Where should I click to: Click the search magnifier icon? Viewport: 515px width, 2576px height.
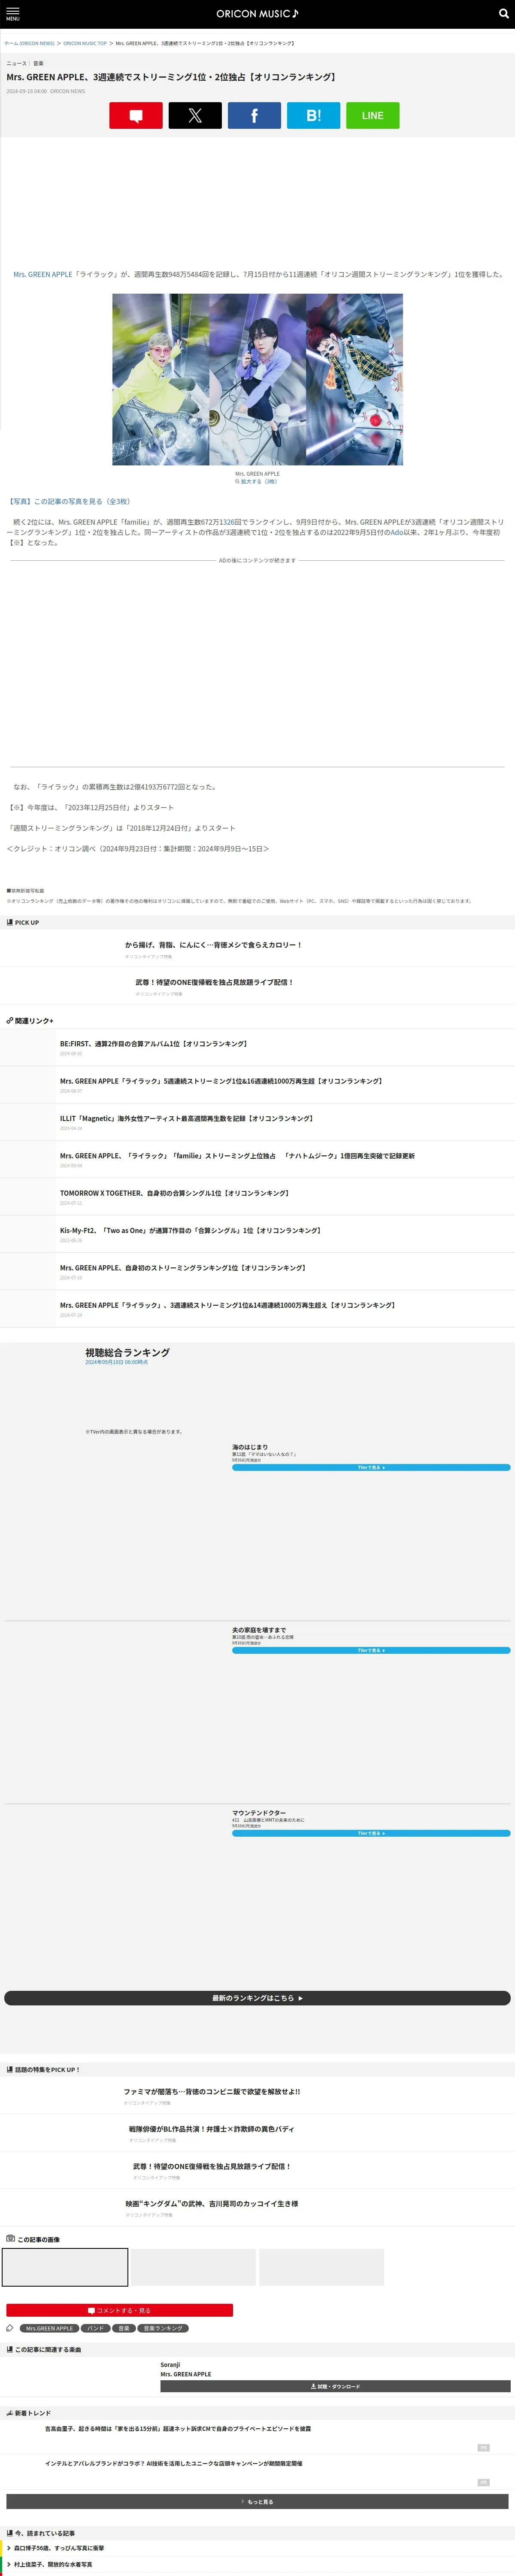[503, 14]
